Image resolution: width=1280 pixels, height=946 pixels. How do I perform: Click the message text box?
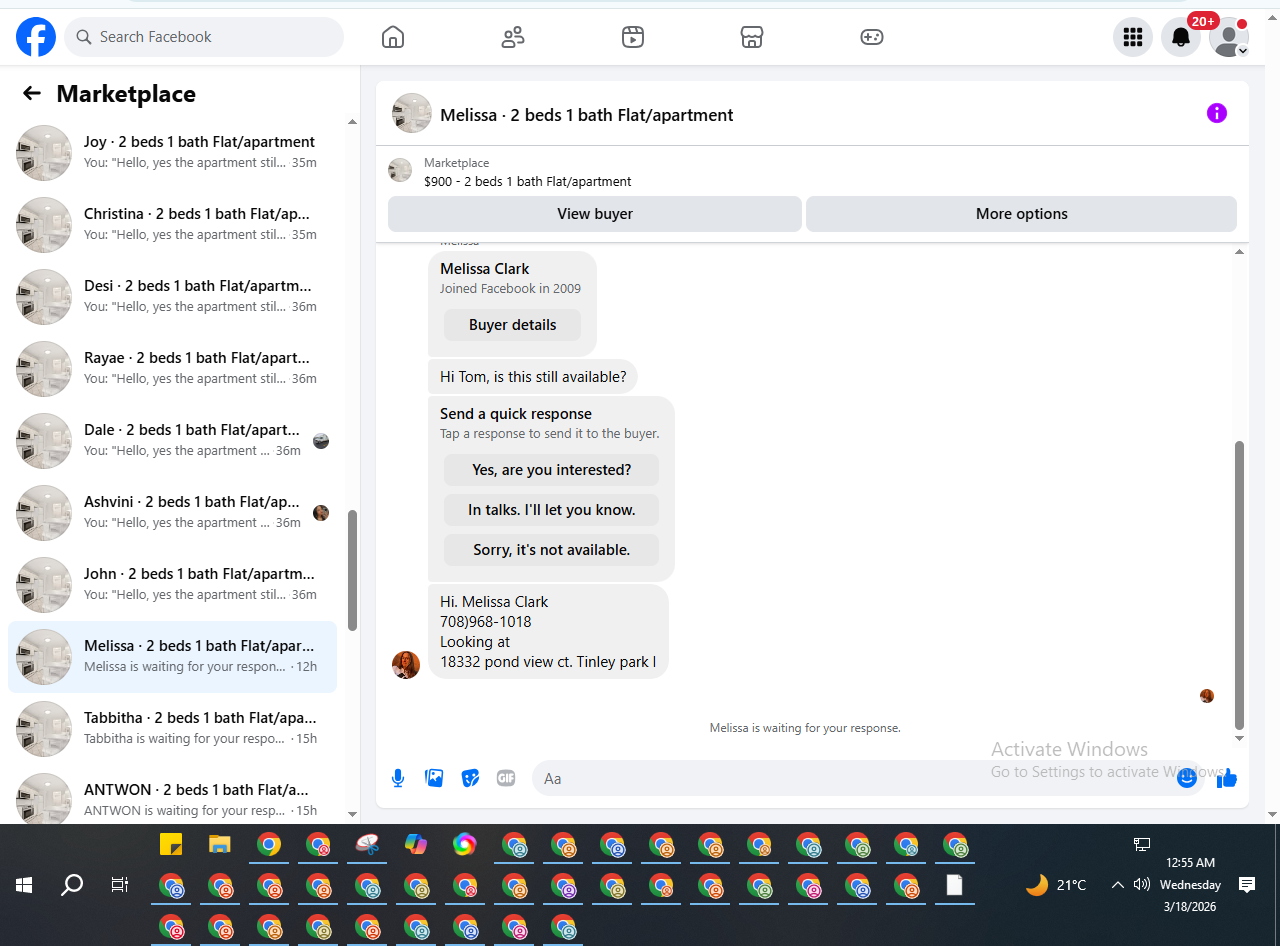point(868,778)
